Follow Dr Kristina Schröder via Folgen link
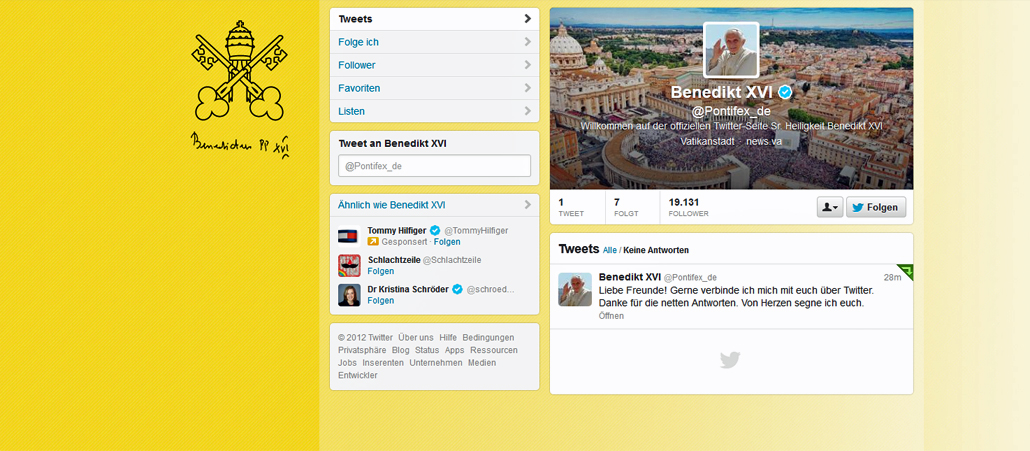 tap(381, 301)
